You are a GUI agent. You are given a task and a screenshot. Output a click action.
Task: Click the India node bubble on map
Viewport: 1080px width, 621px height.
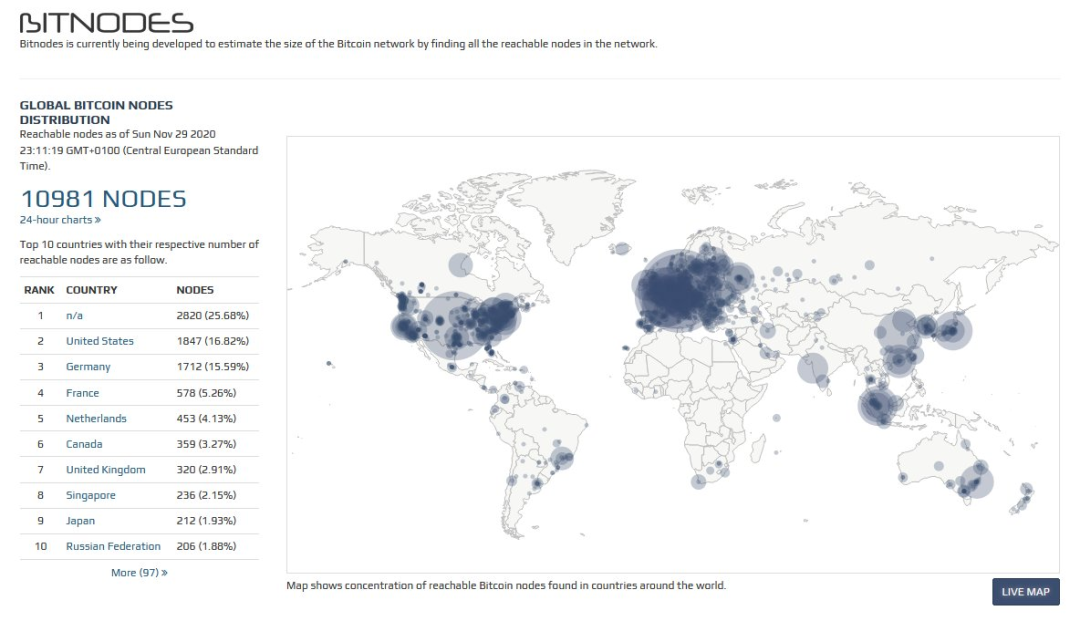(813, 368)
